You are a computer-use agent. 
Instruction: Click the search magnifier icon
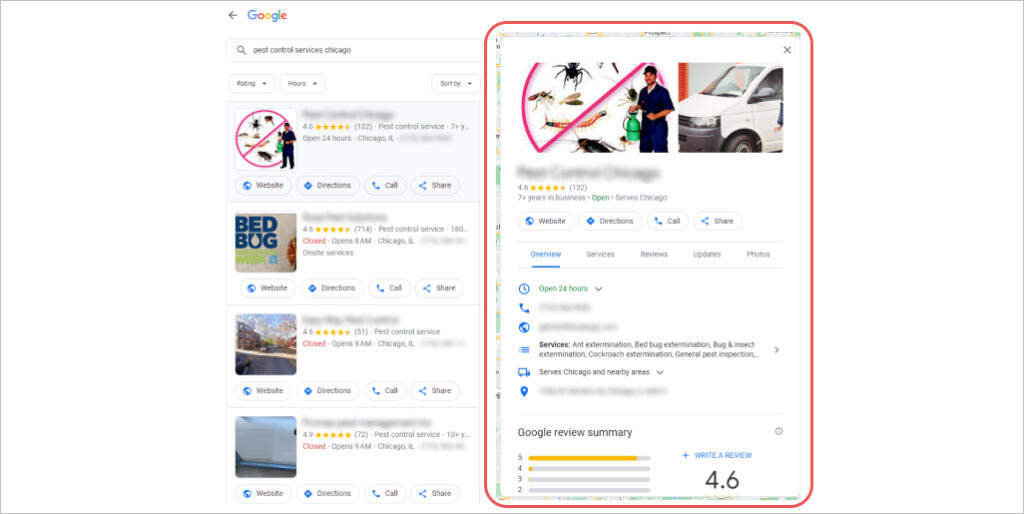[241, 50]
